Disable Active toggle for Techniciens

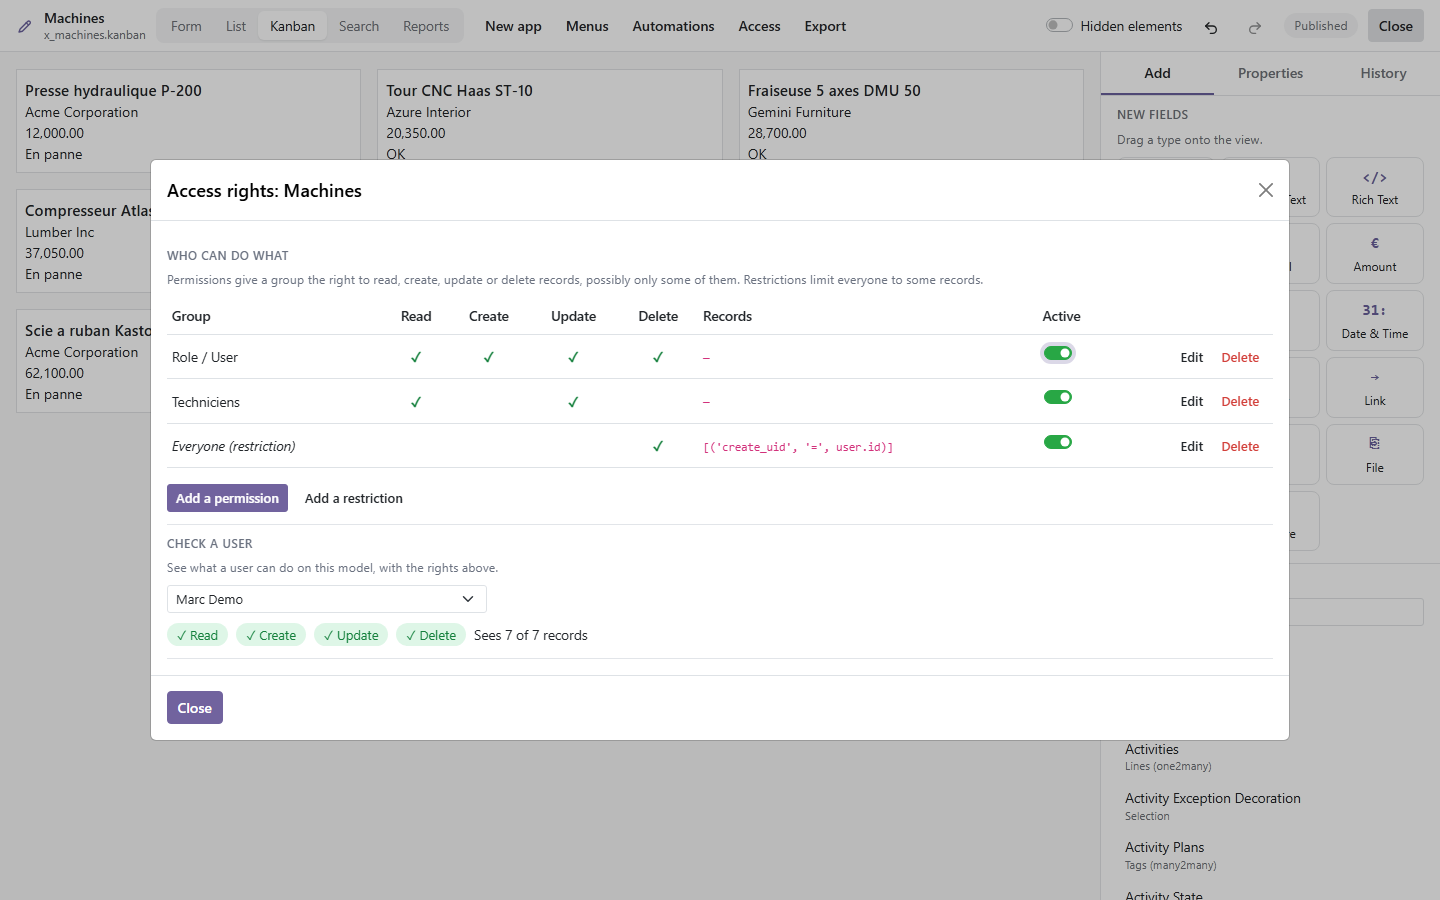pyautogui.click(x=1058, y=397)
